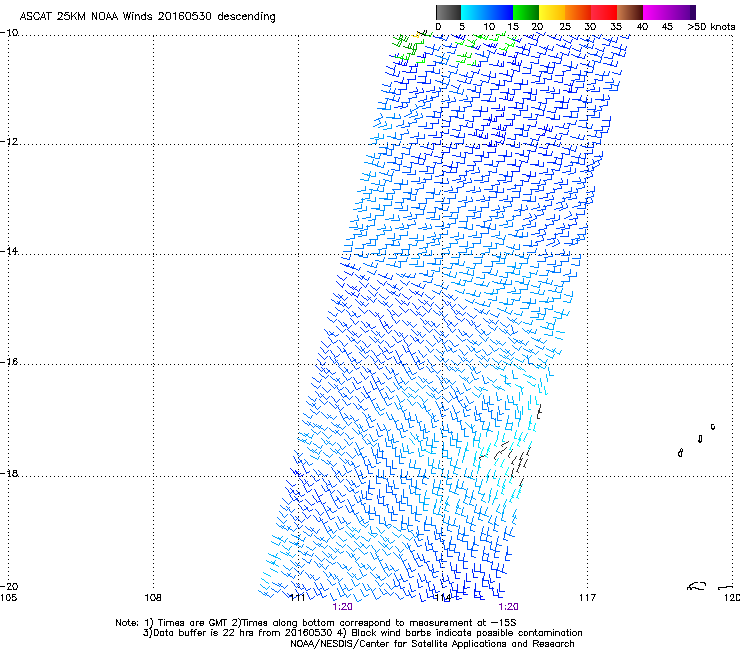Click the ">50 knots" legend label
The height and width of the screenshot is (650, 740).
coord(711,27)
